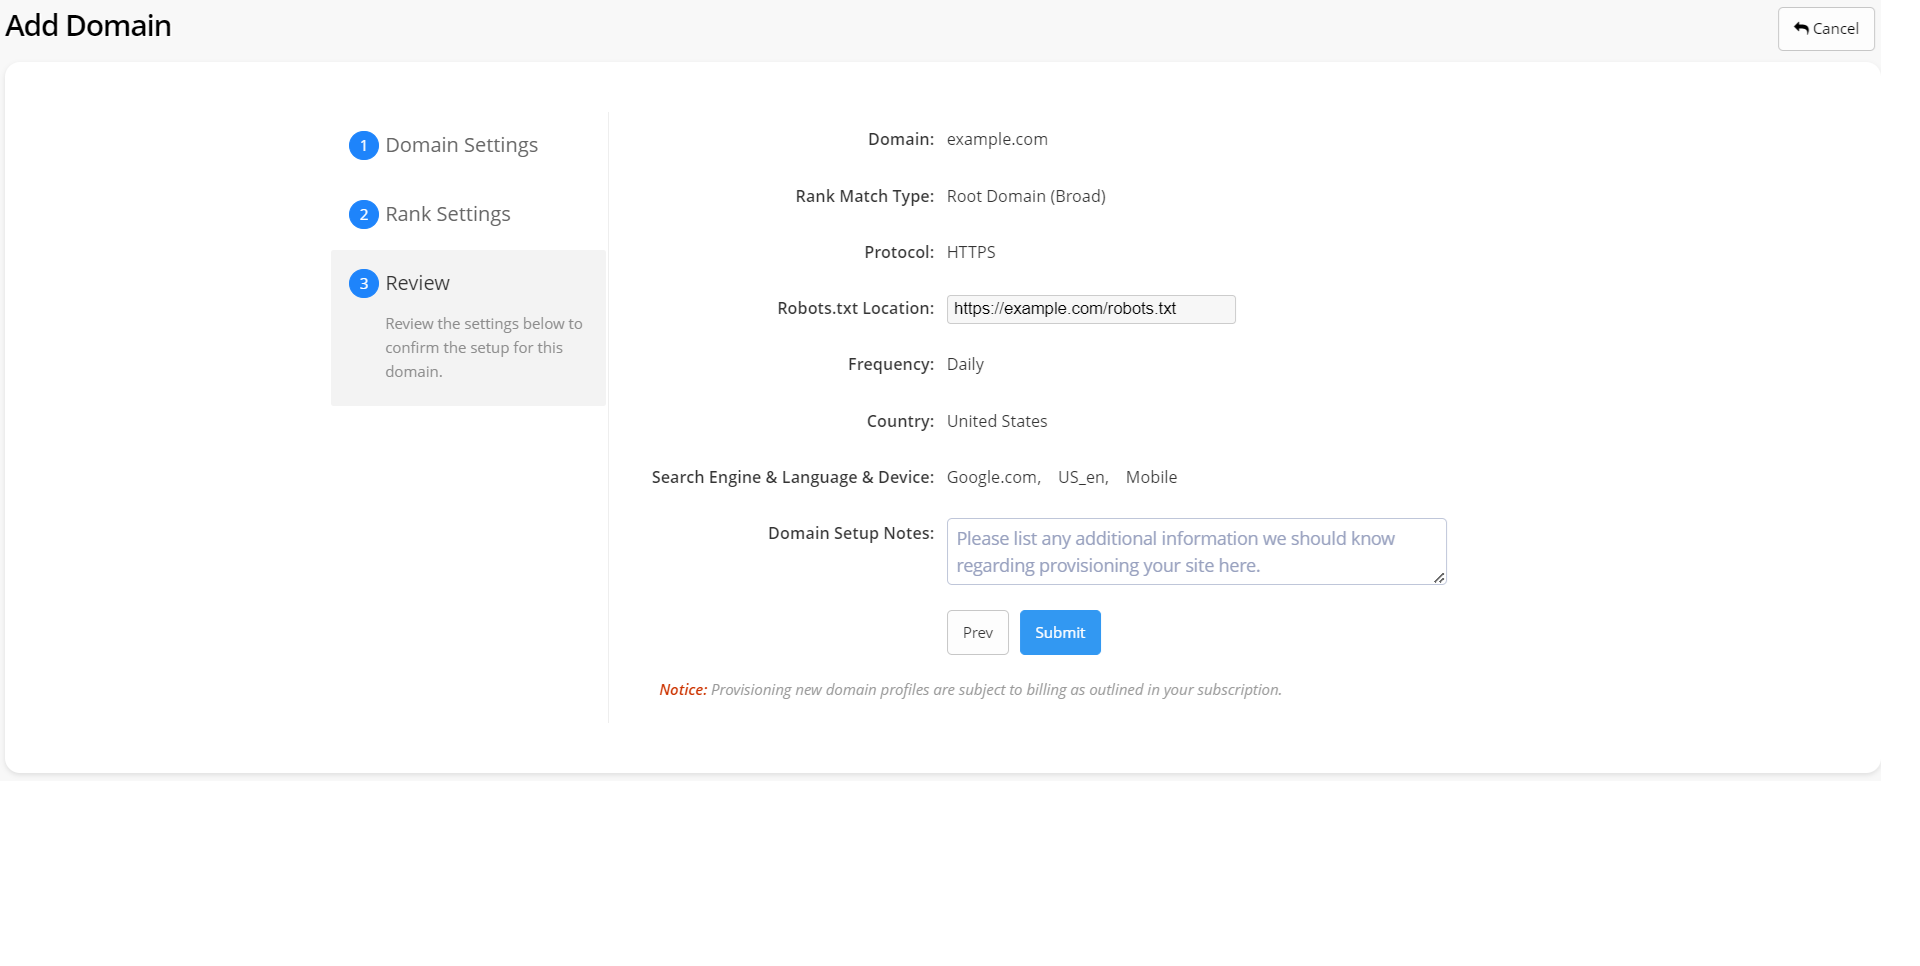Click the HTTPS protocol value
Viewport: 1920px width, 966px height.
tap(971, 253)
